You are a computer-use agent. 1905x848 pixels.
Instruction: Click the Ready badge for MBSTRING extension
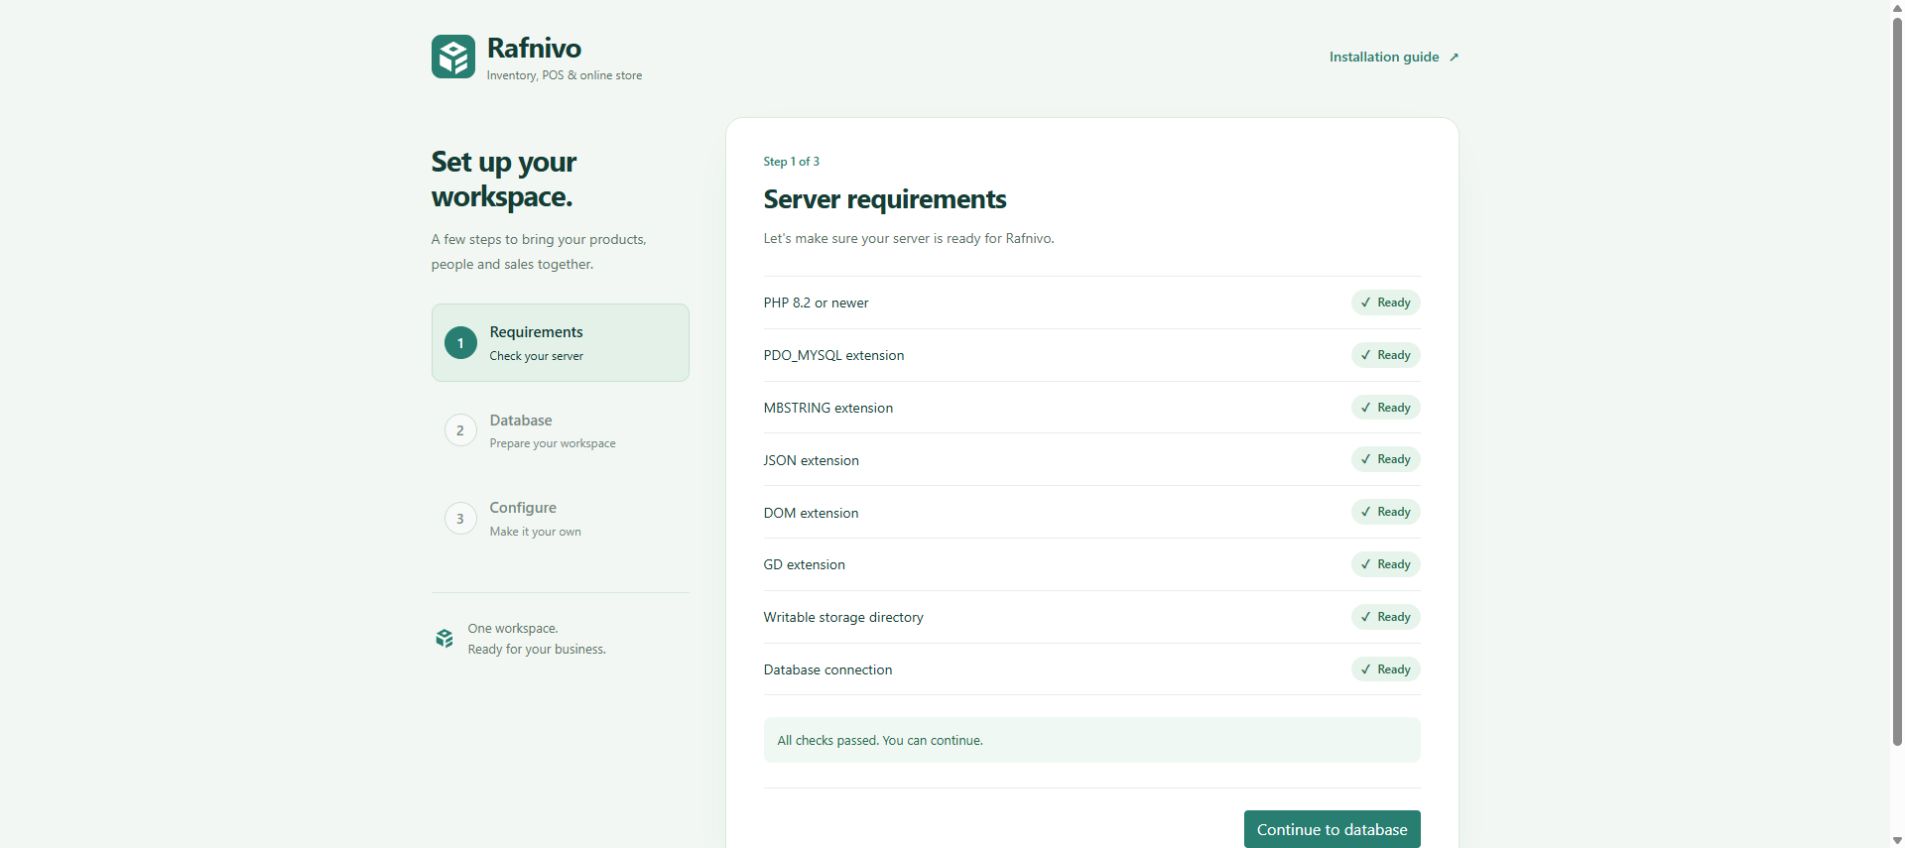tap(1385, 408)
